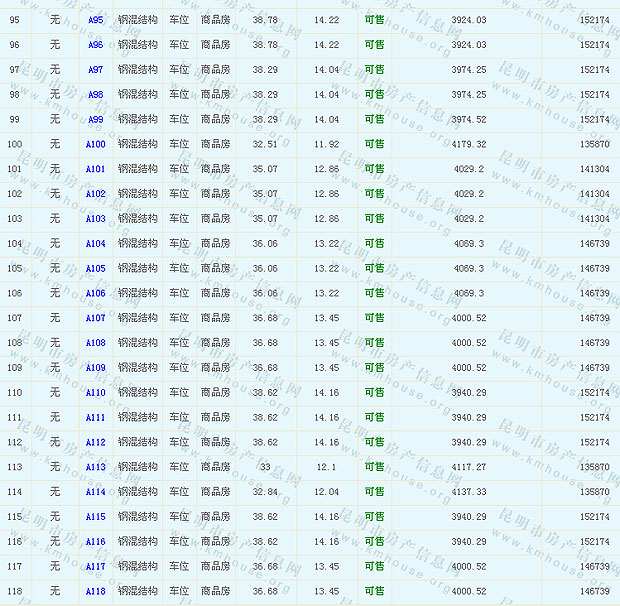This screenshot has height=606, width=620.
Task: Open the A101 unit link
Action: [95, 169]
